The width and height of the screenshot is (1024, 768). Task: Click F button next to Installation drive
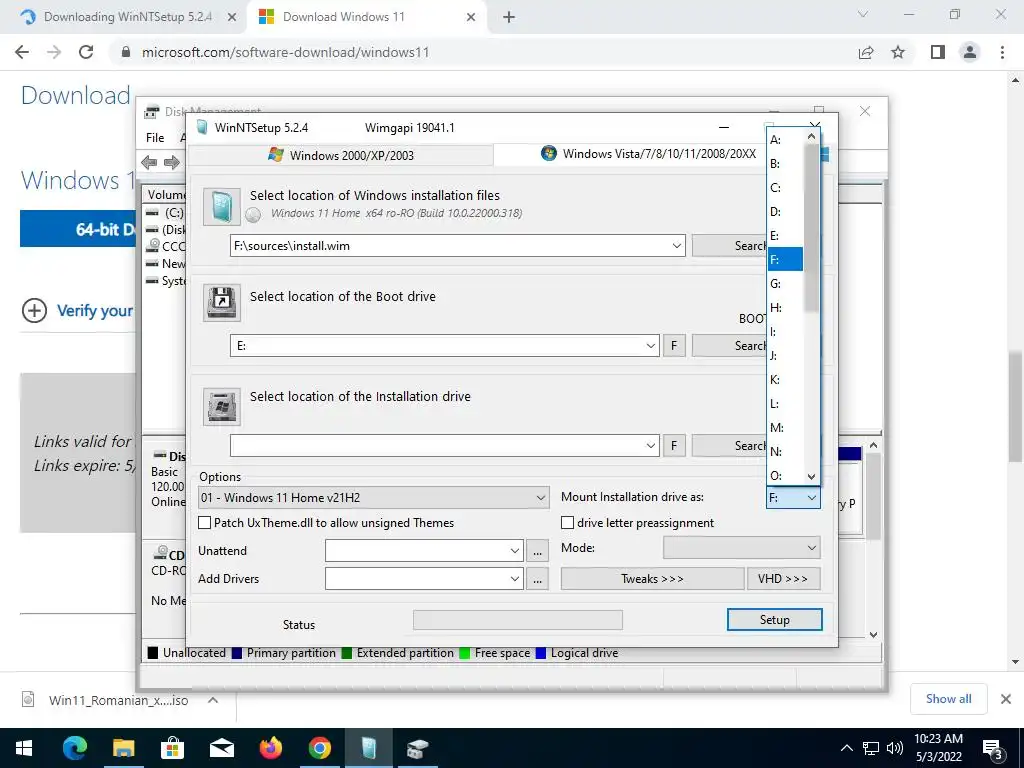coord(674,446)
